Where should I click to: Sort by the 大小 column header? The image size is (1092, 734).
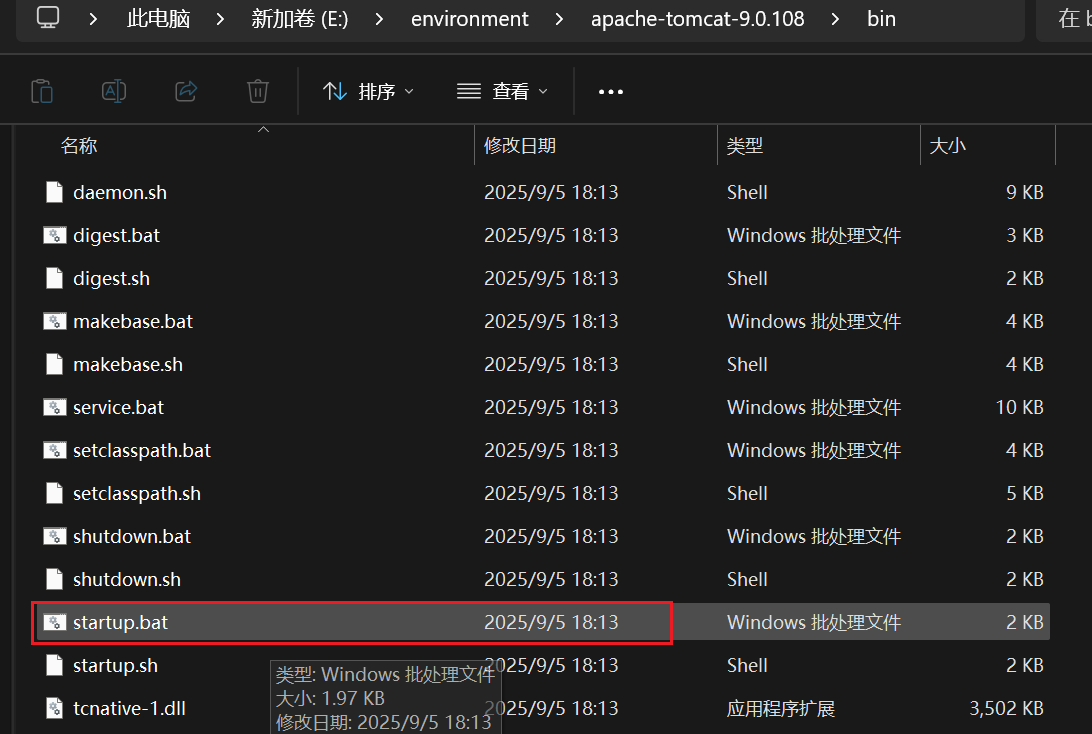tap(948, 146)
